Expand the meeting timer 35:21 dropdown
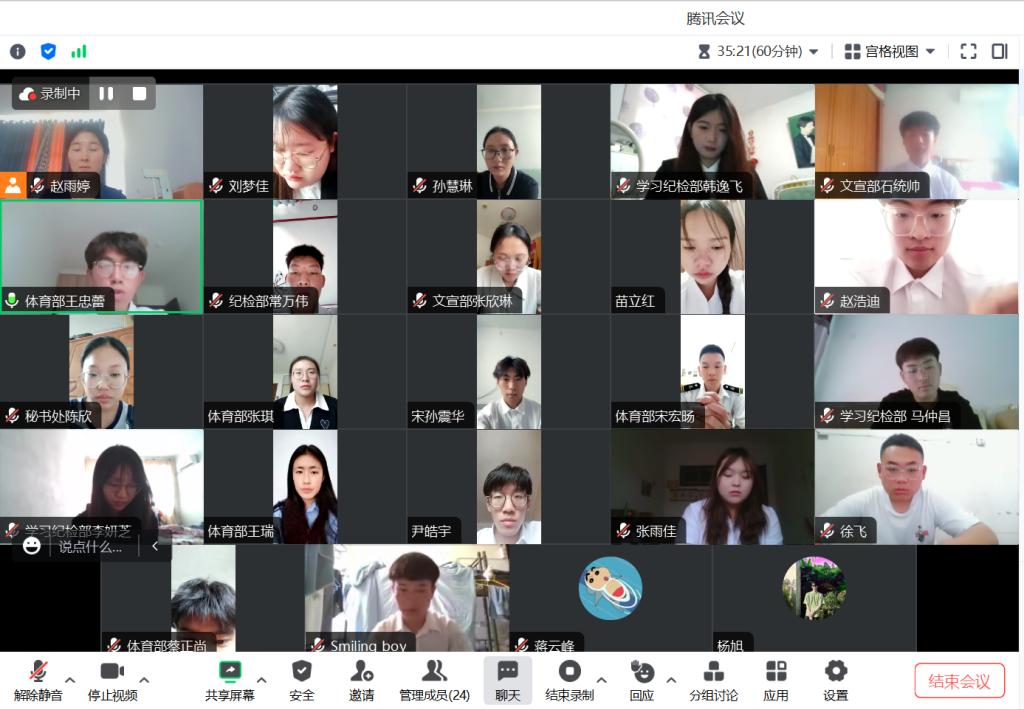The width and height of the screenshot is (1024, 710). coord(813,52)
